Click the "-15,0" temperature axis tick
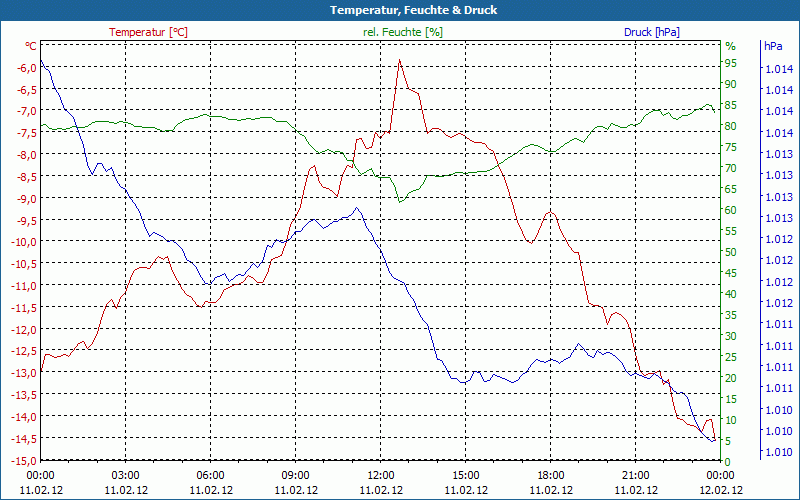 point(23,461)
